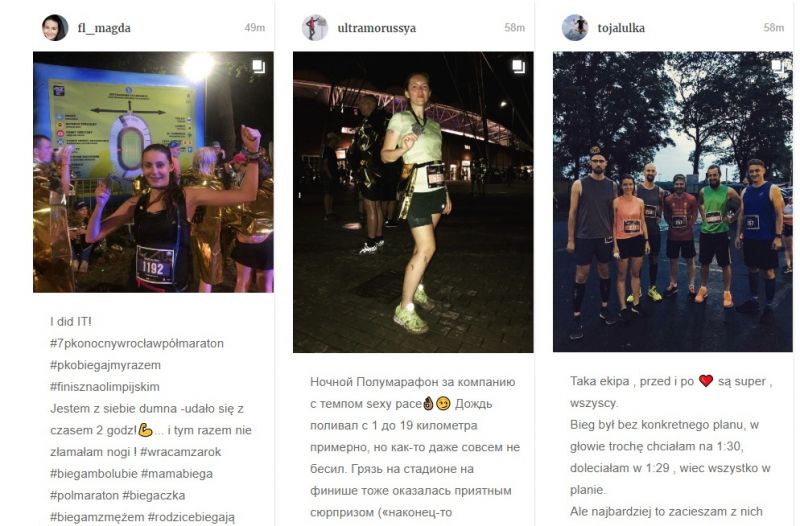Open tojalulka's group runners photo
The height and width of the screenshot is (526, 800).
point(673,202)
